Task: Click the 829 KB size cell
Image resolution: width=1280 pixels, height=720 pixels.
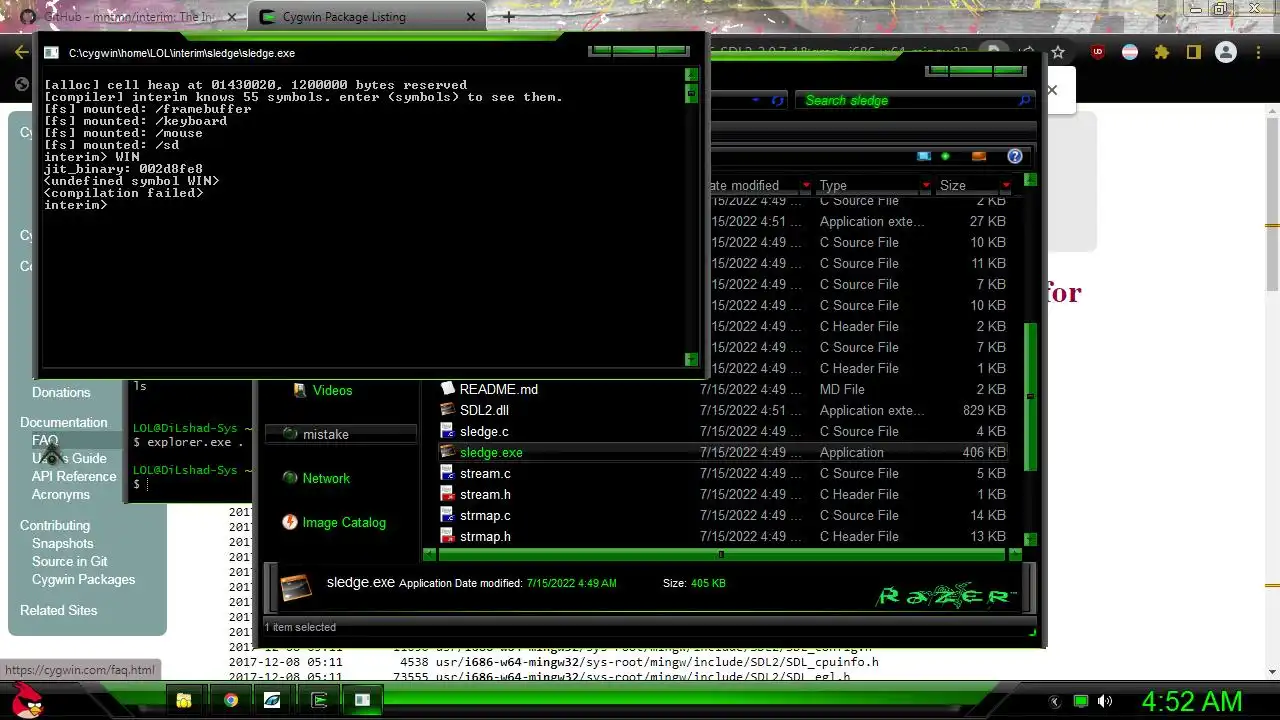Action: [984, 410]
